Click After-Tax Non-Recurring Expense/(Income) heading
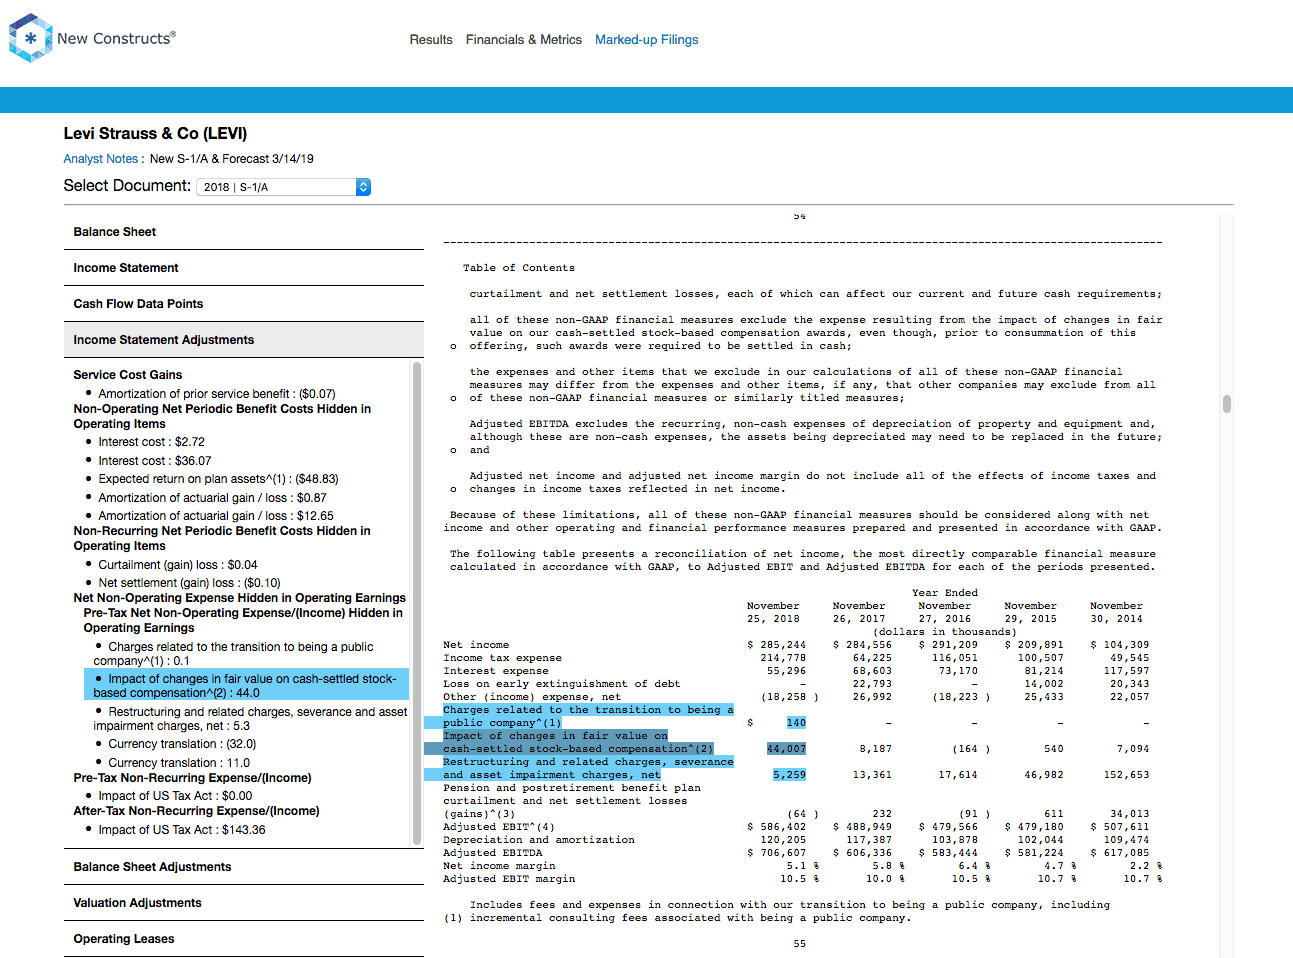1293x958 pixels. pos(196,811)
